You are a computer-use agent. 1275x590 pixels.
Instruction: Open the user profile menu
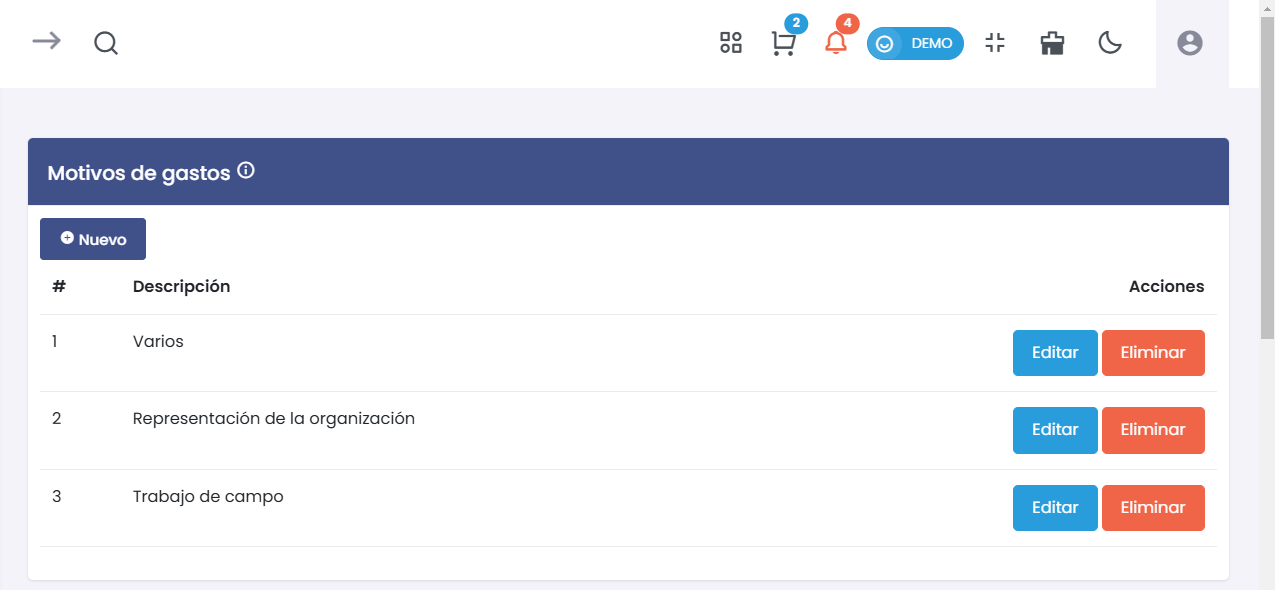click(1190, 43)
